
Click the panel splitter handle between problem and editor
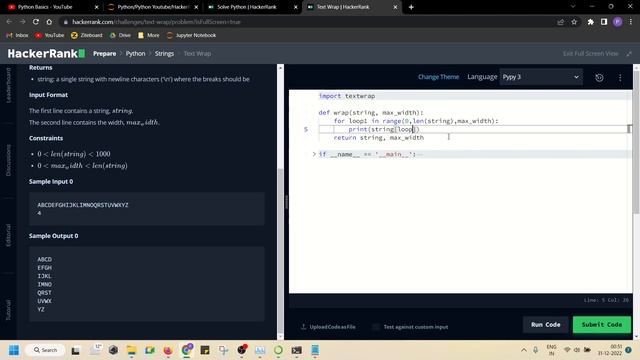pos(287,202)
